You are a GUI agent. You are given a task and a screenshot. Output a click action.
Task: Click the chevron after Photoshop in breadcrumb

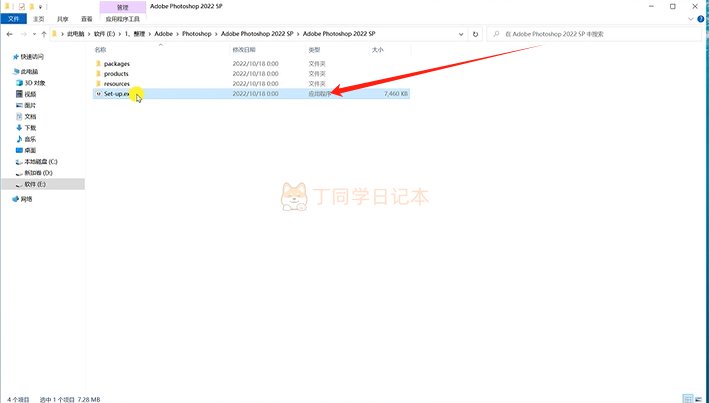[216, 34]
